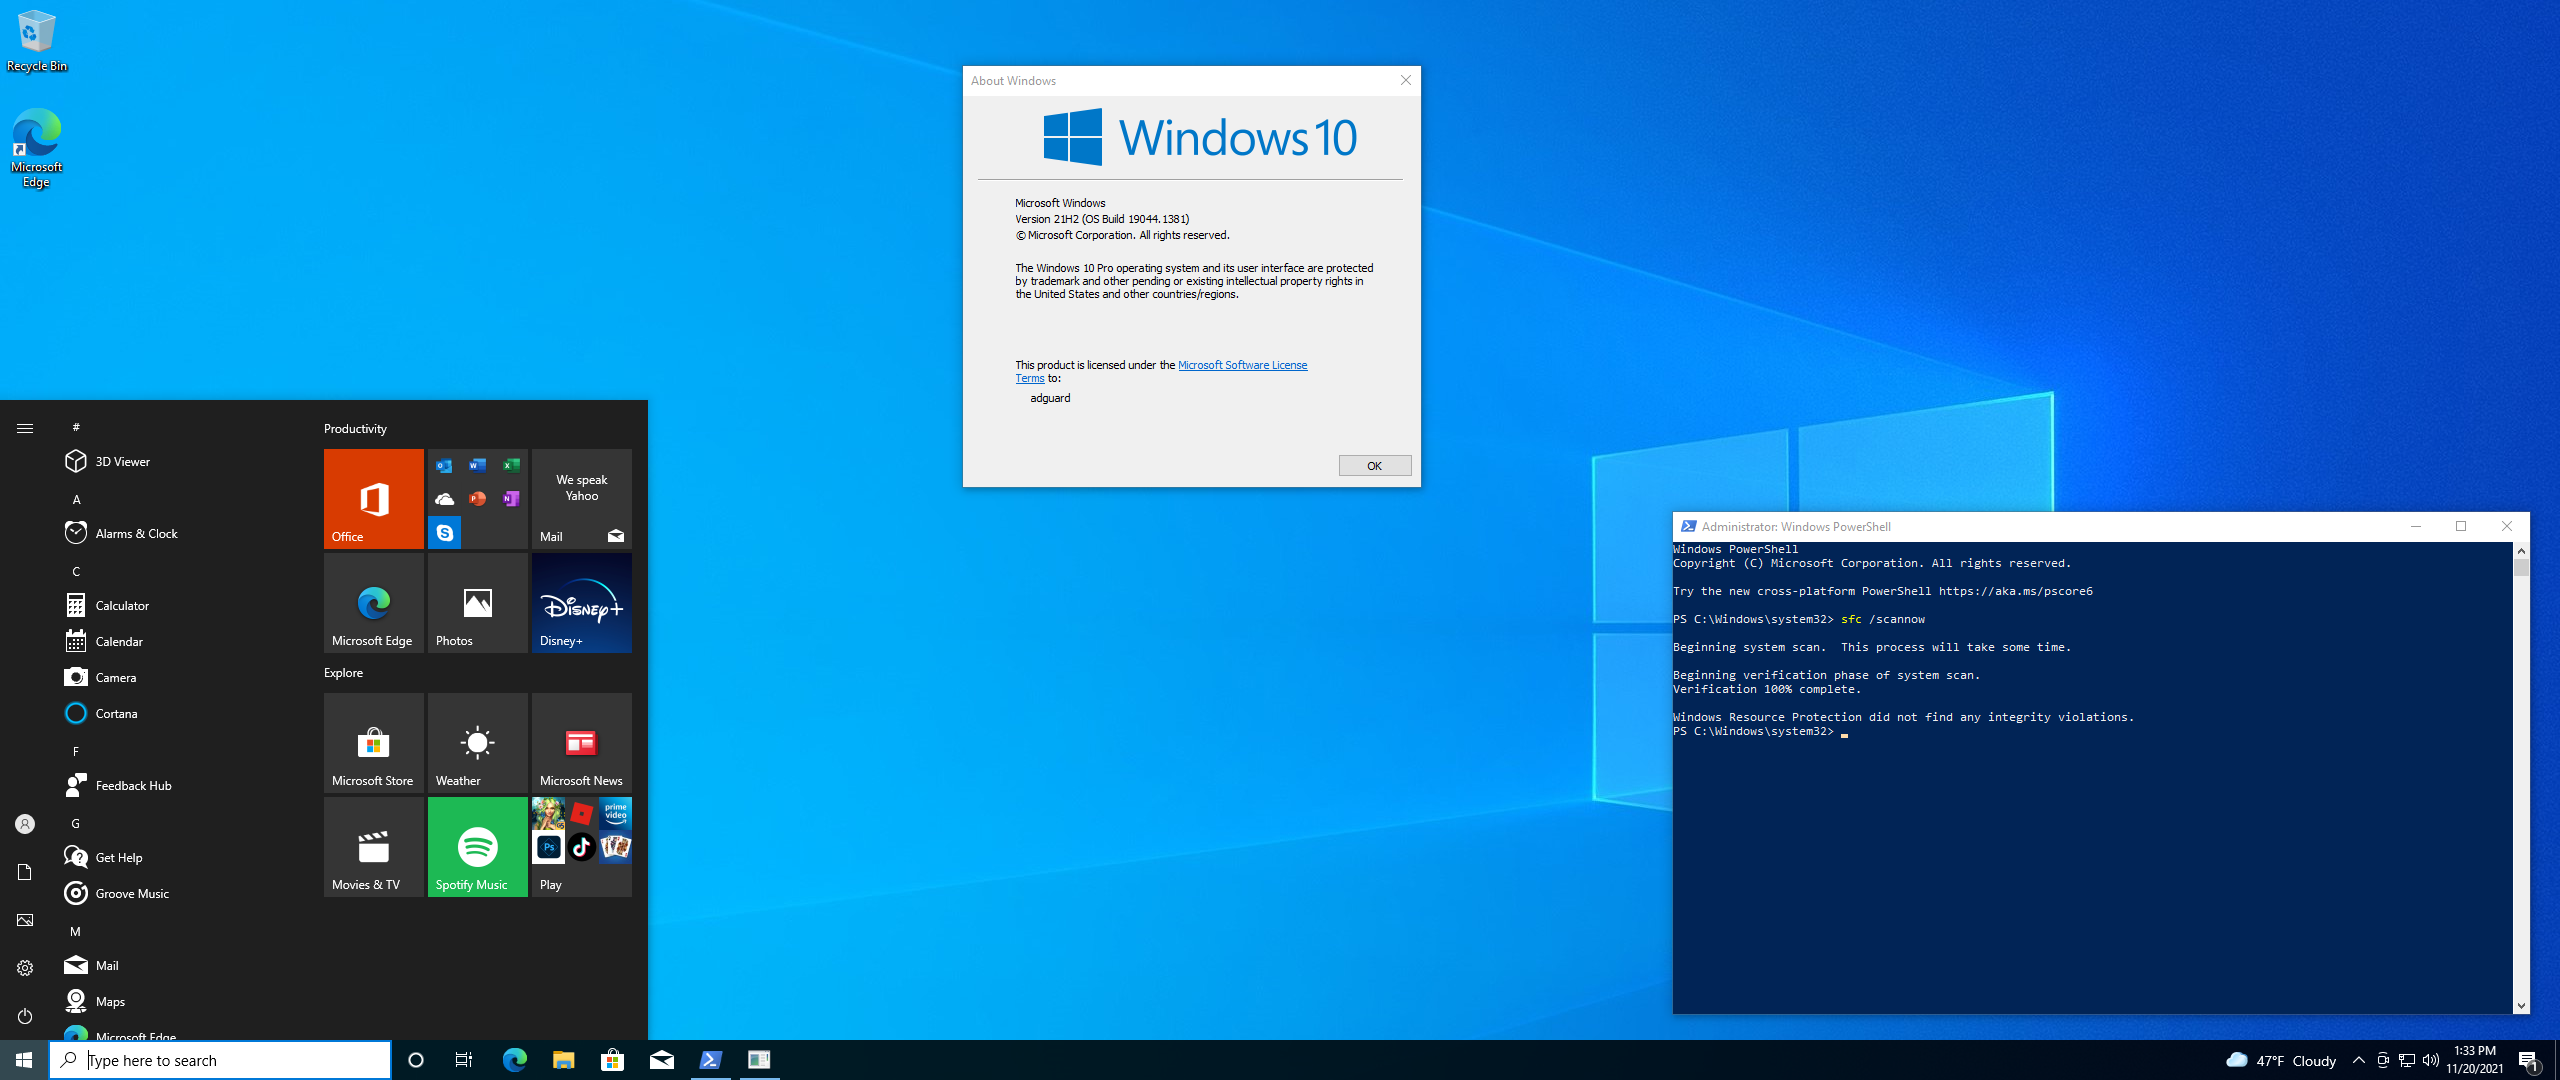Open the Photos tile
This screenshot has height=1080, width=2560.
(x=478, y=603)
